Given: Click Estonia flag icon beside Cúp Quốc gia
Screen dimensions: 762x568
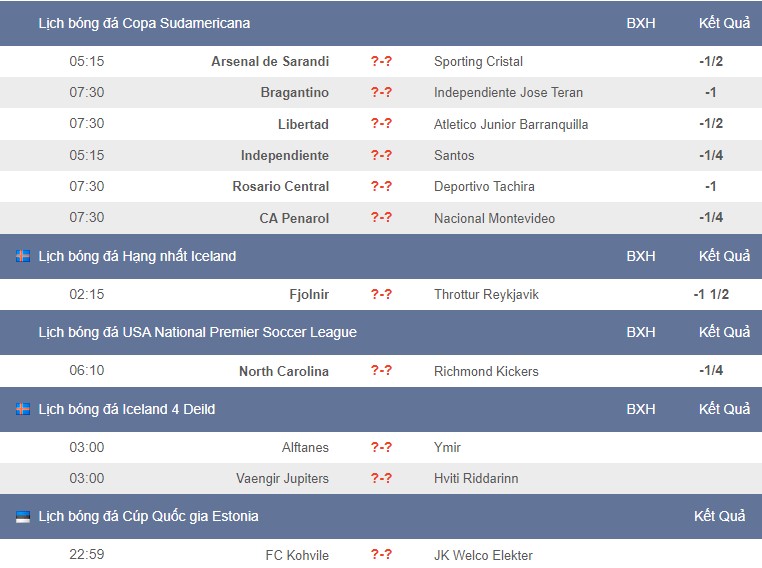Looking at the screenshot, I should click(x=23, y=516).
